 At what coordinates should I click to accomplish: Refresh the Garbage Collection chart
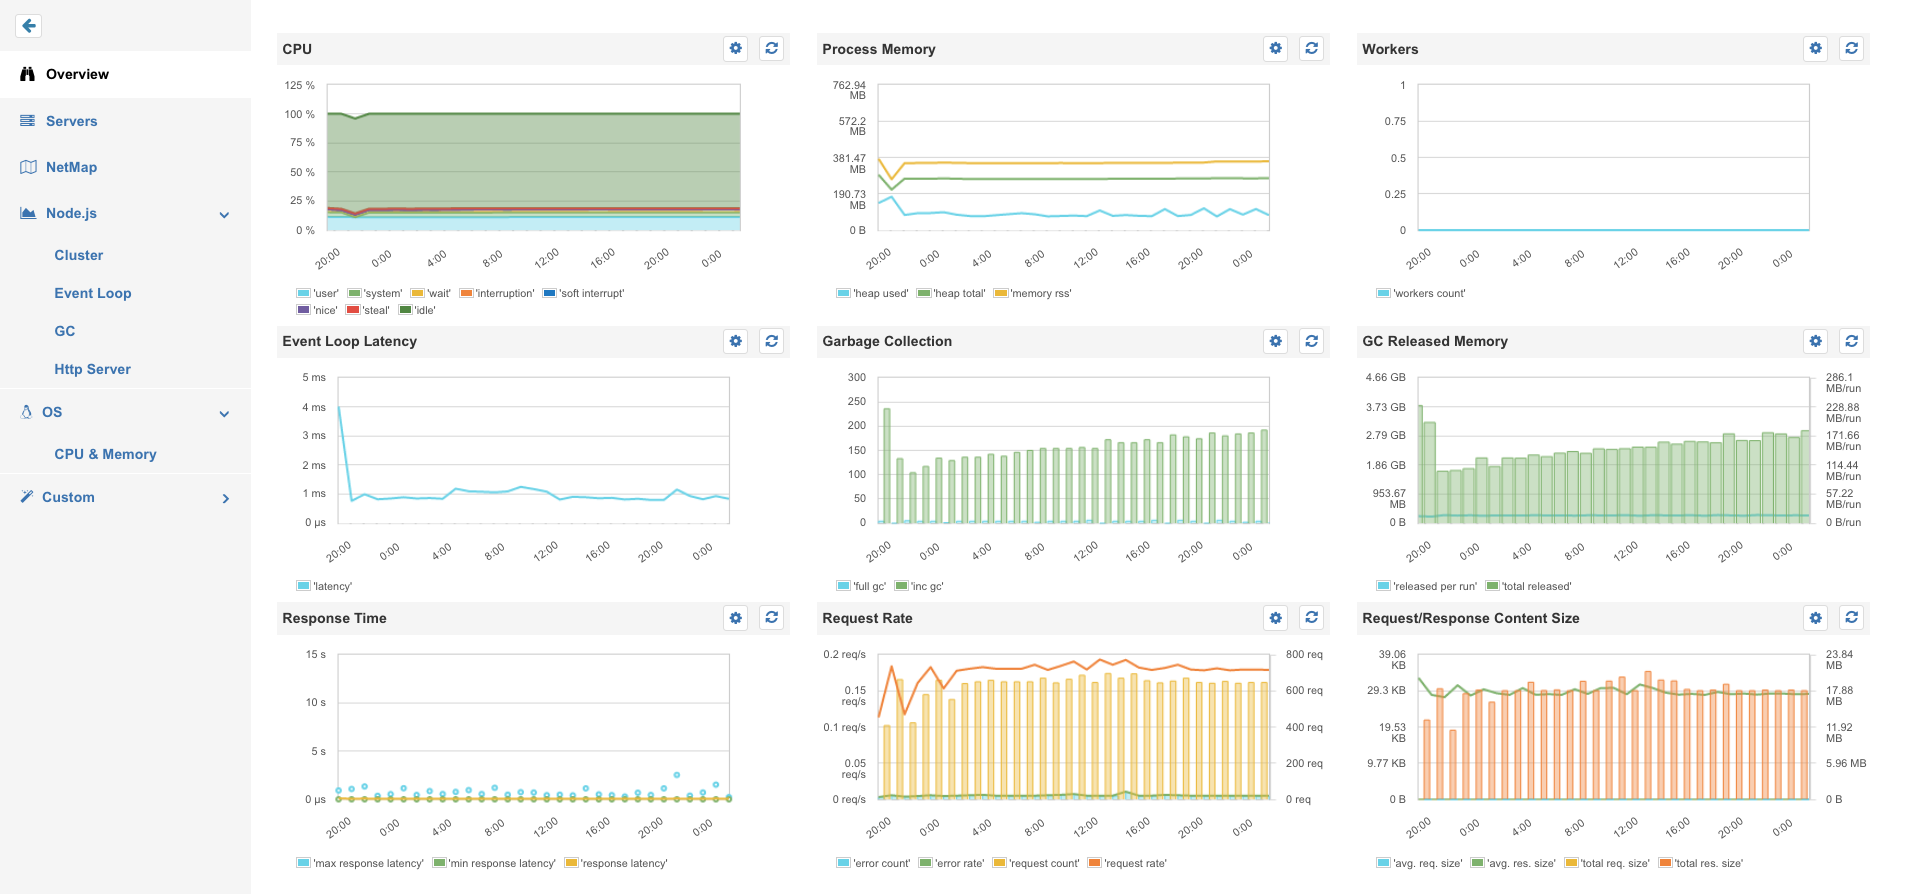point(1312,341)
